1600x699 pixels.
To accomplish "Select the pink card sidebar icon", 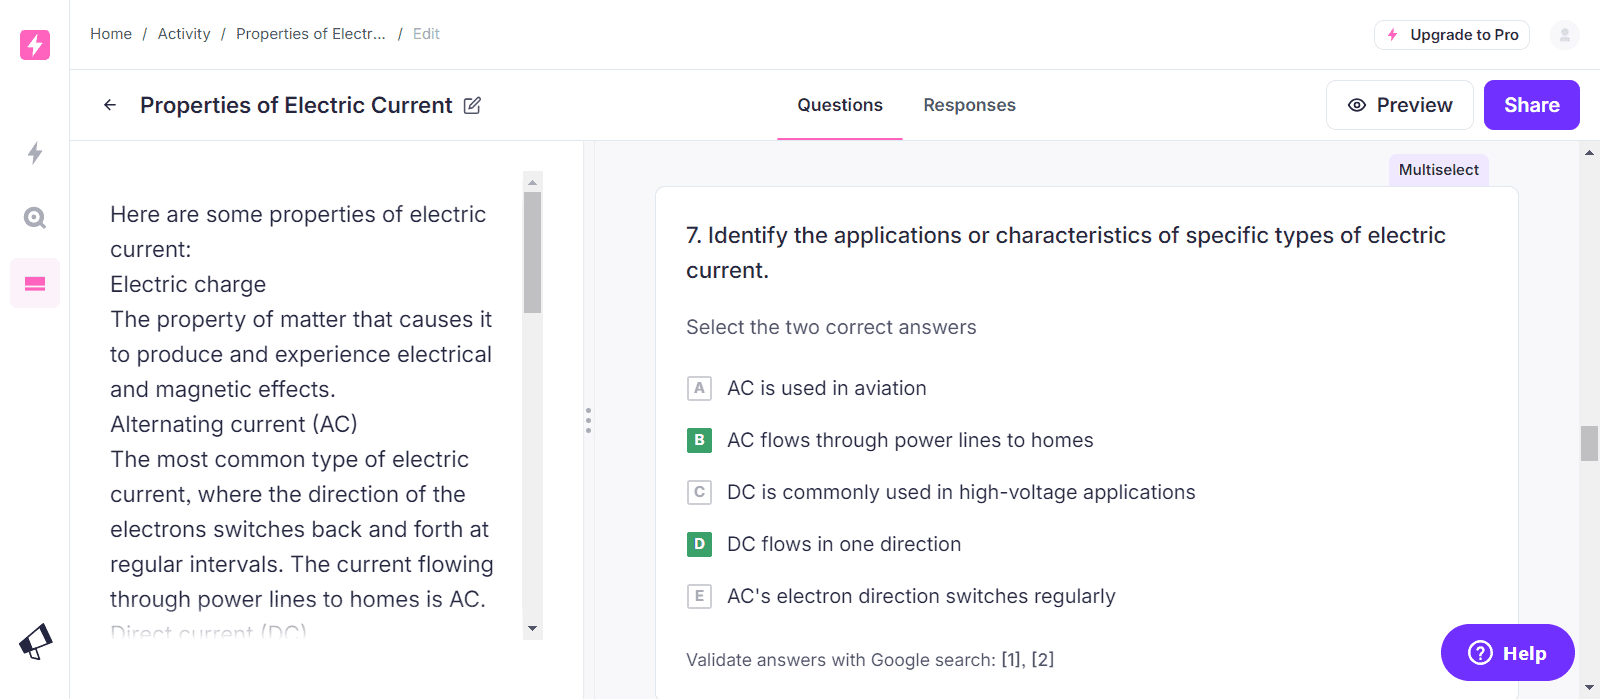I will pyautogui.click(x=35, y=284).
